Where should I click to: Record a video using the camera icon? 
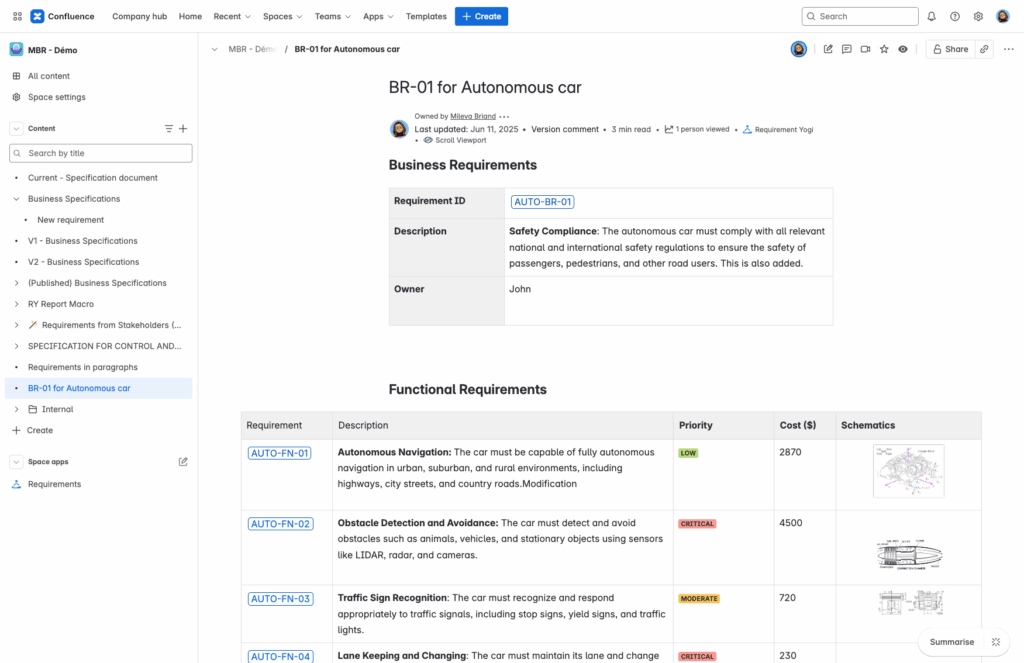point(865,48)
